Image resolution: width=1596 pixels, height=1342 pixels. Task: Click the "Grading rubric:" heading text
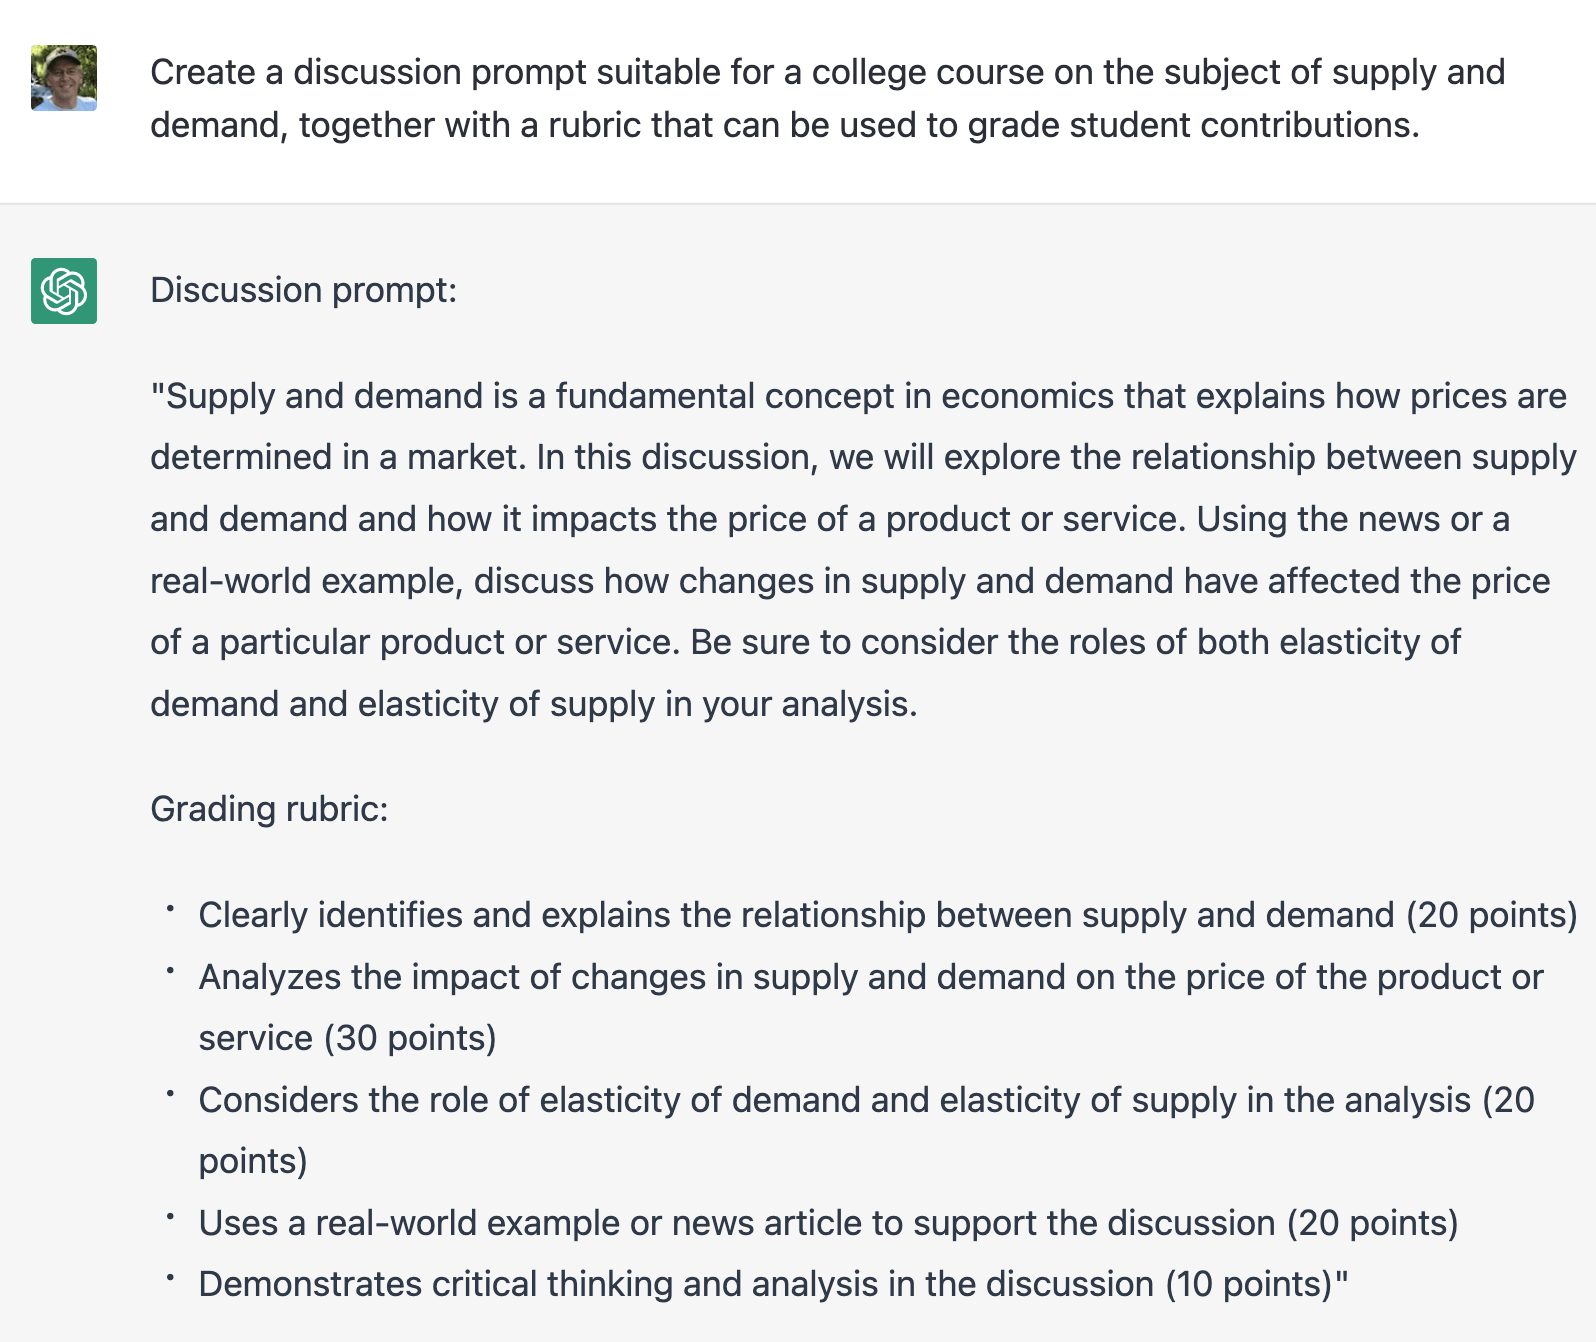[269, 808]
